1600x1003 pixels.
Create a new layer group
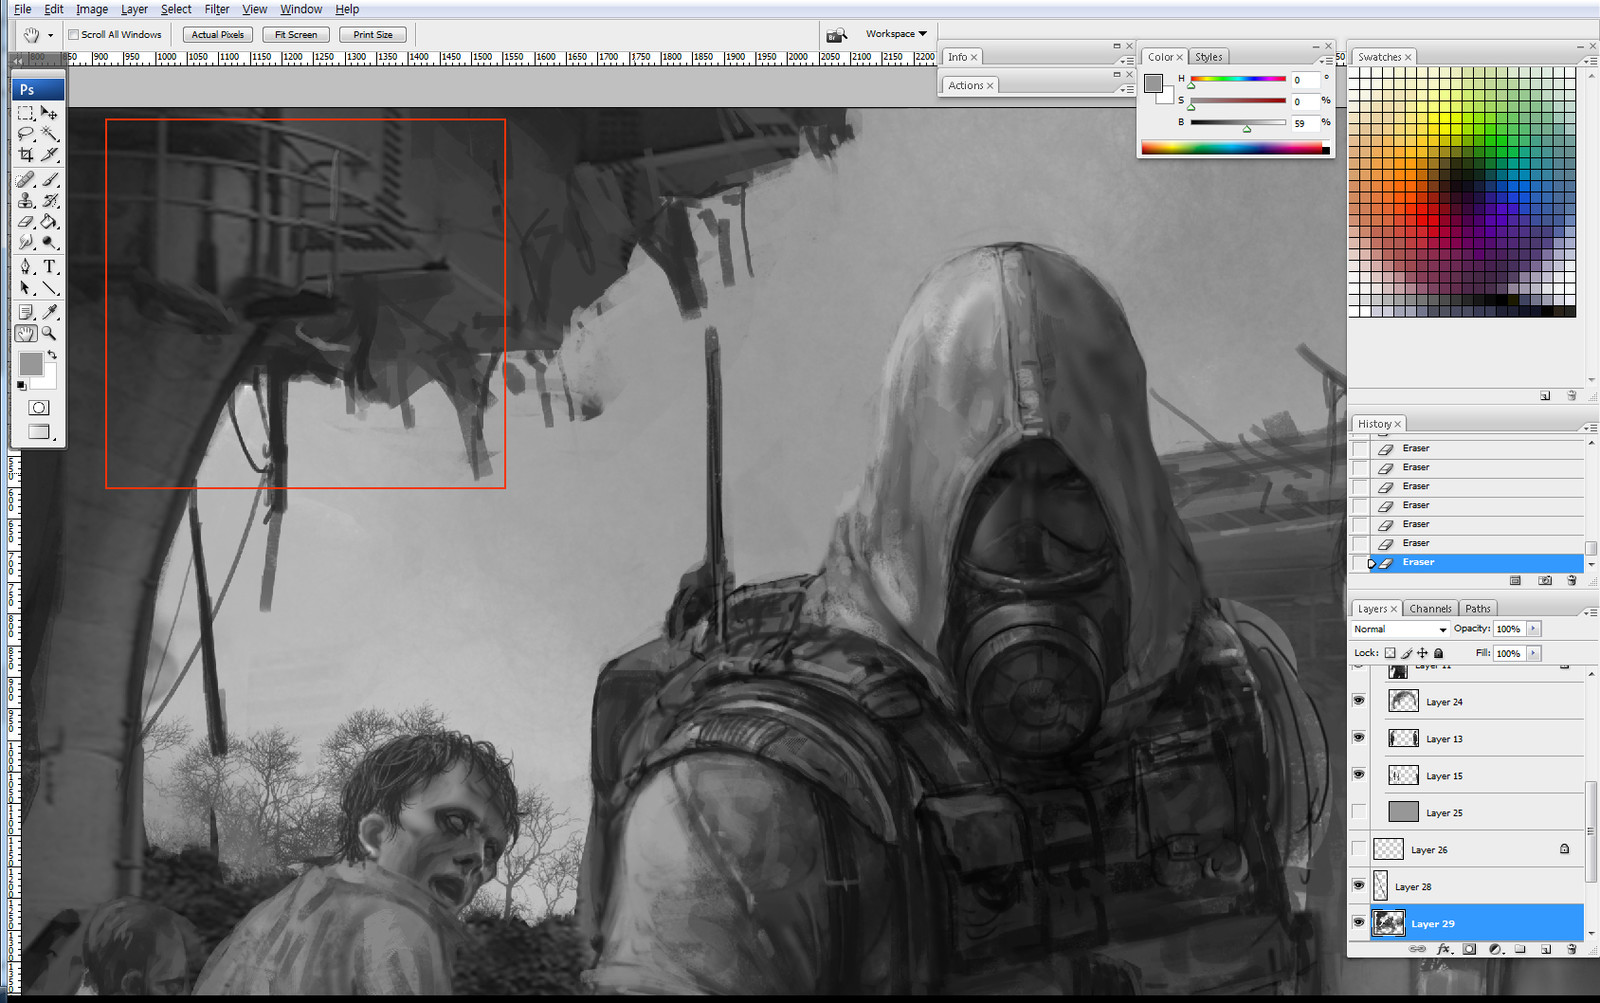click(1520, 949)
